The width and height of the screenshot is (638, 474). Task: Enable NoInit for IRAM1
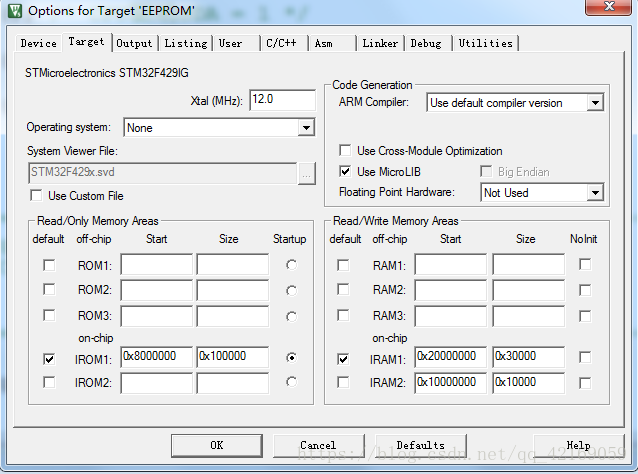[585, 357]
